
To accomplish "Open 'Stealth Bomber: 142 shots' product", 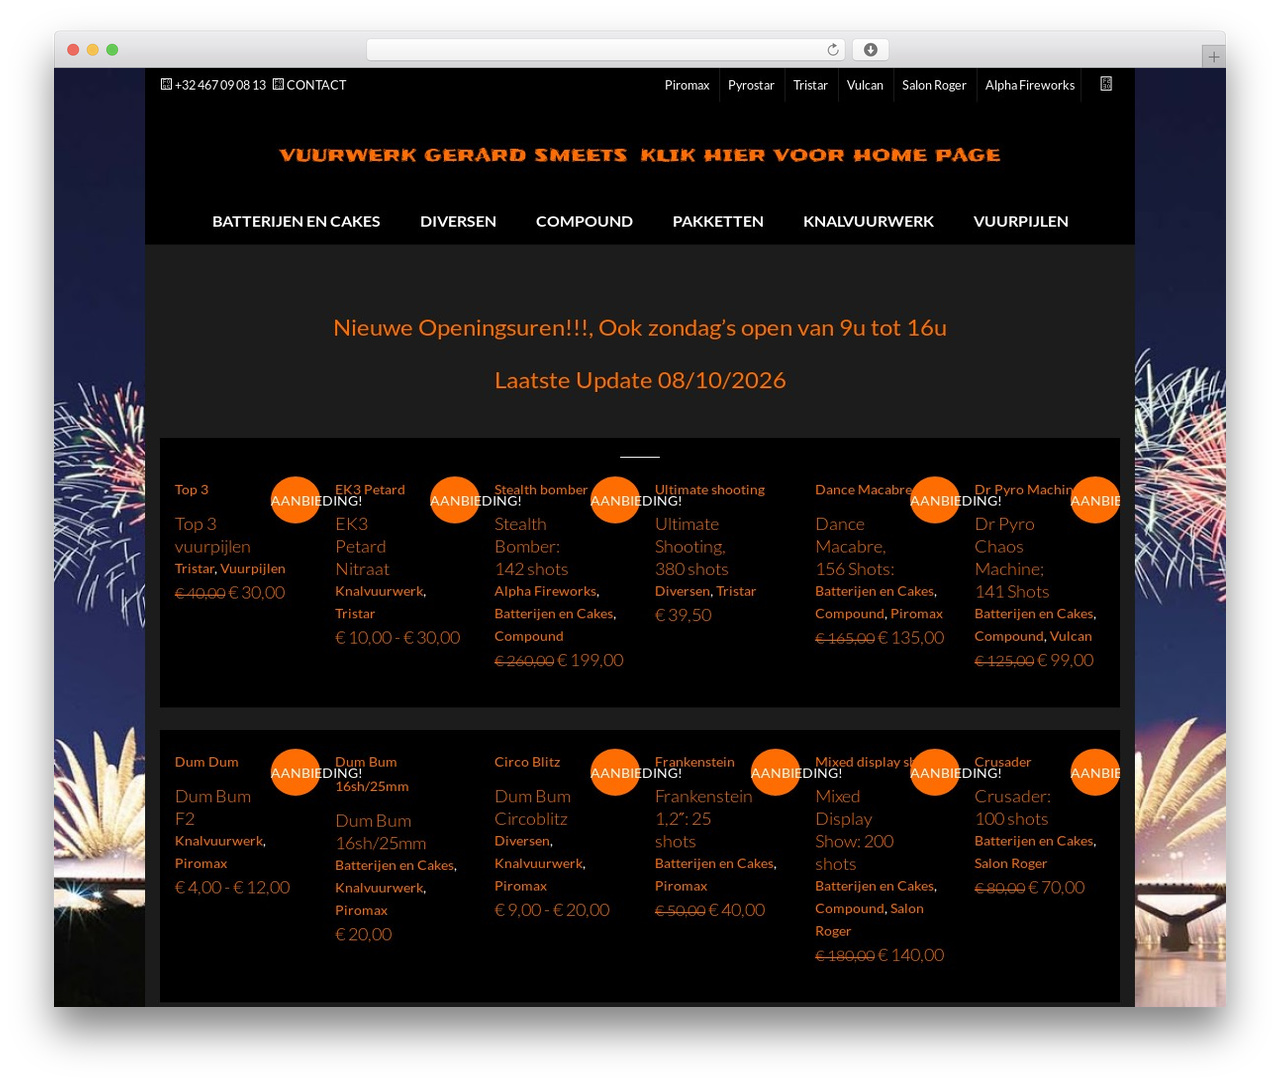I will tap(531, 546).
